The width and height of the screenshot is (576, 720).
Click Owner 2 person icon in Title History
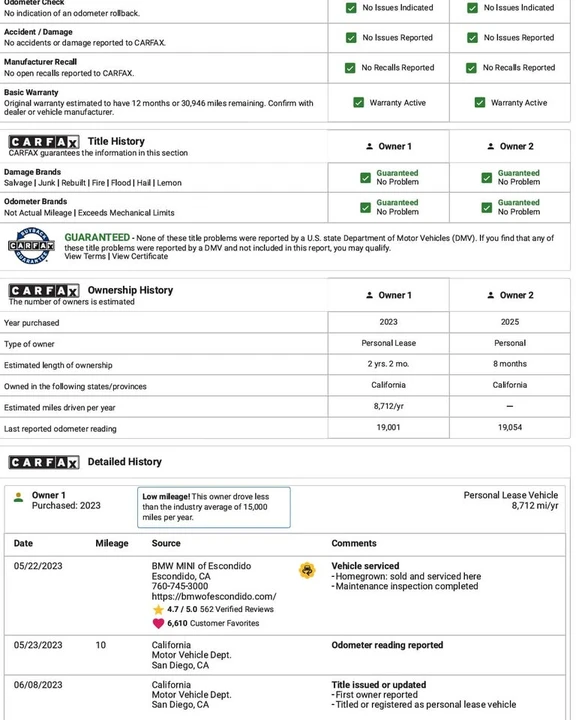tap(491, 146)
